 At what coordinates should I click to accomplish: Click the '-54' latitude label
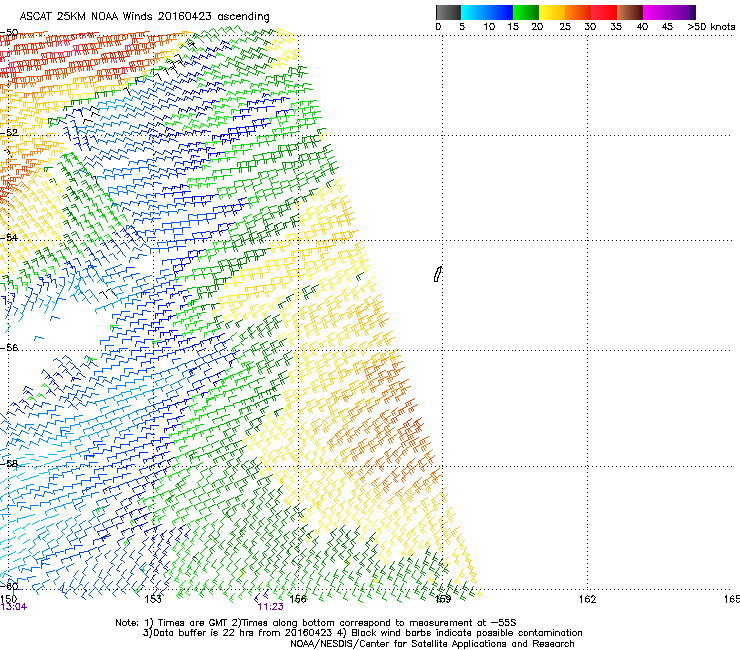[x=9, y=237]
